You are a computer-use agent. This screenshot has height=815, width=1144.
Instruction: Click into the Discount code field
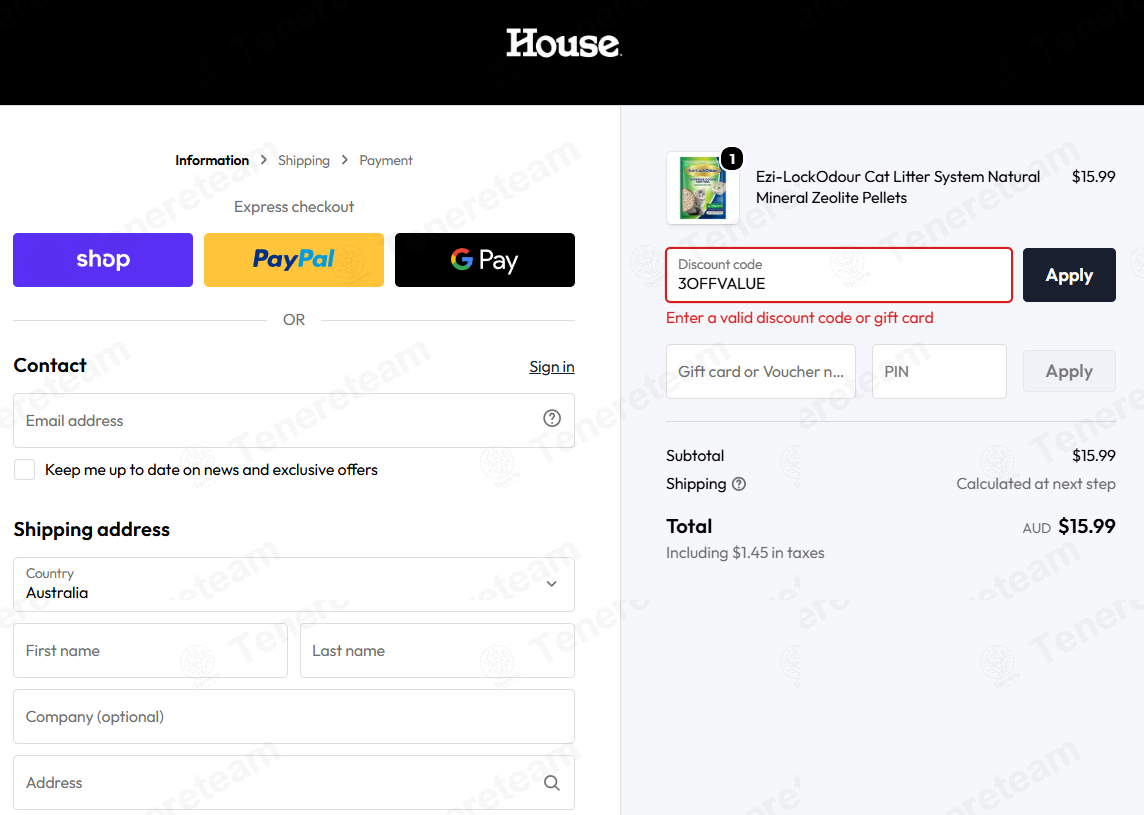pyautogui.click(x=839, y=275)
